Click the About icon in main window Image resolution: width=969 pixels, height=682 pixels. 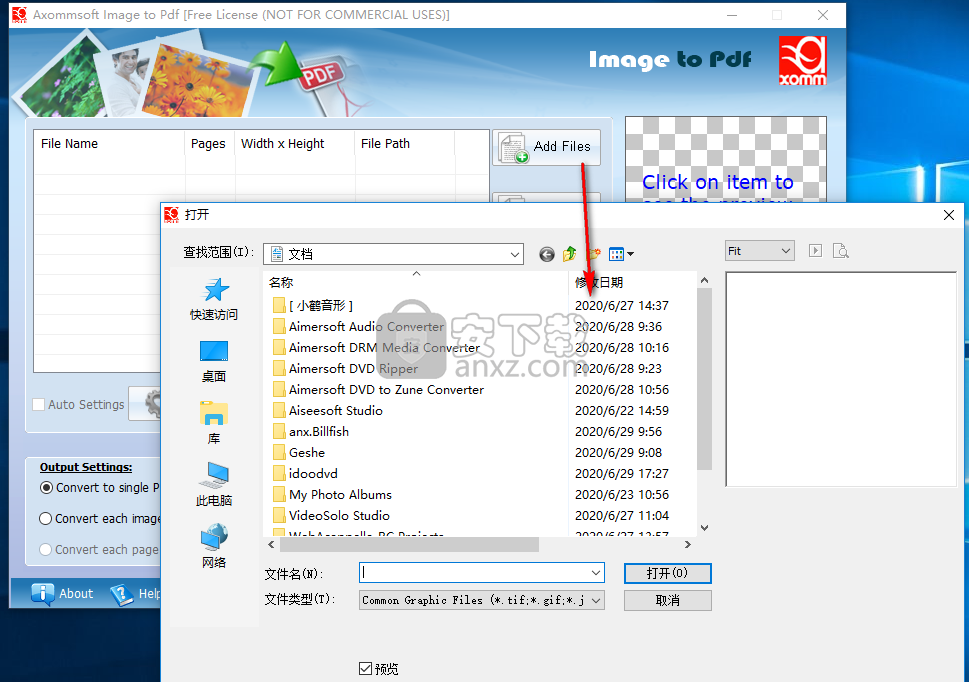pyautogui.click(x=43, y=594)
